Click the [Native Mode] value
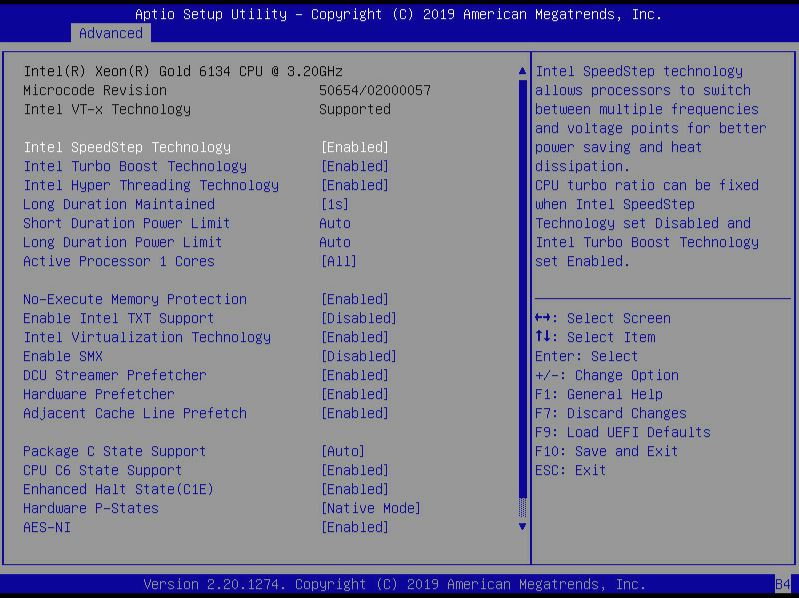Screen dimensions: 799x598 pyautogui.click(x=371, y=508)
